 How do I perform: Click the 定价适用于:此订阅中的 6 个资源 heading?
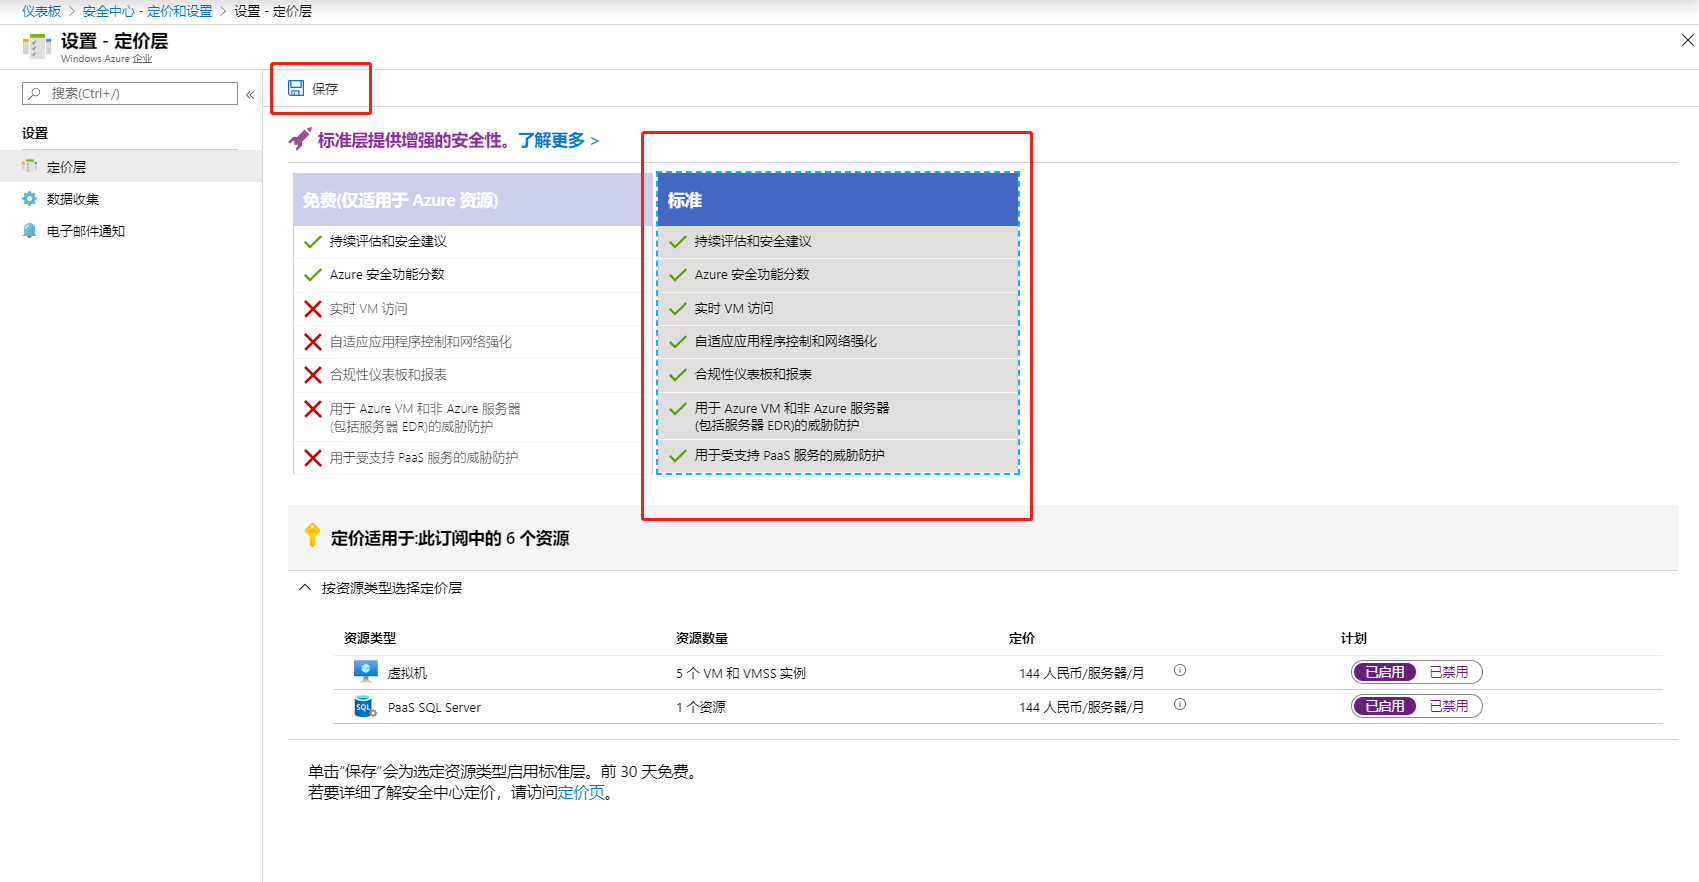point(450,538)
